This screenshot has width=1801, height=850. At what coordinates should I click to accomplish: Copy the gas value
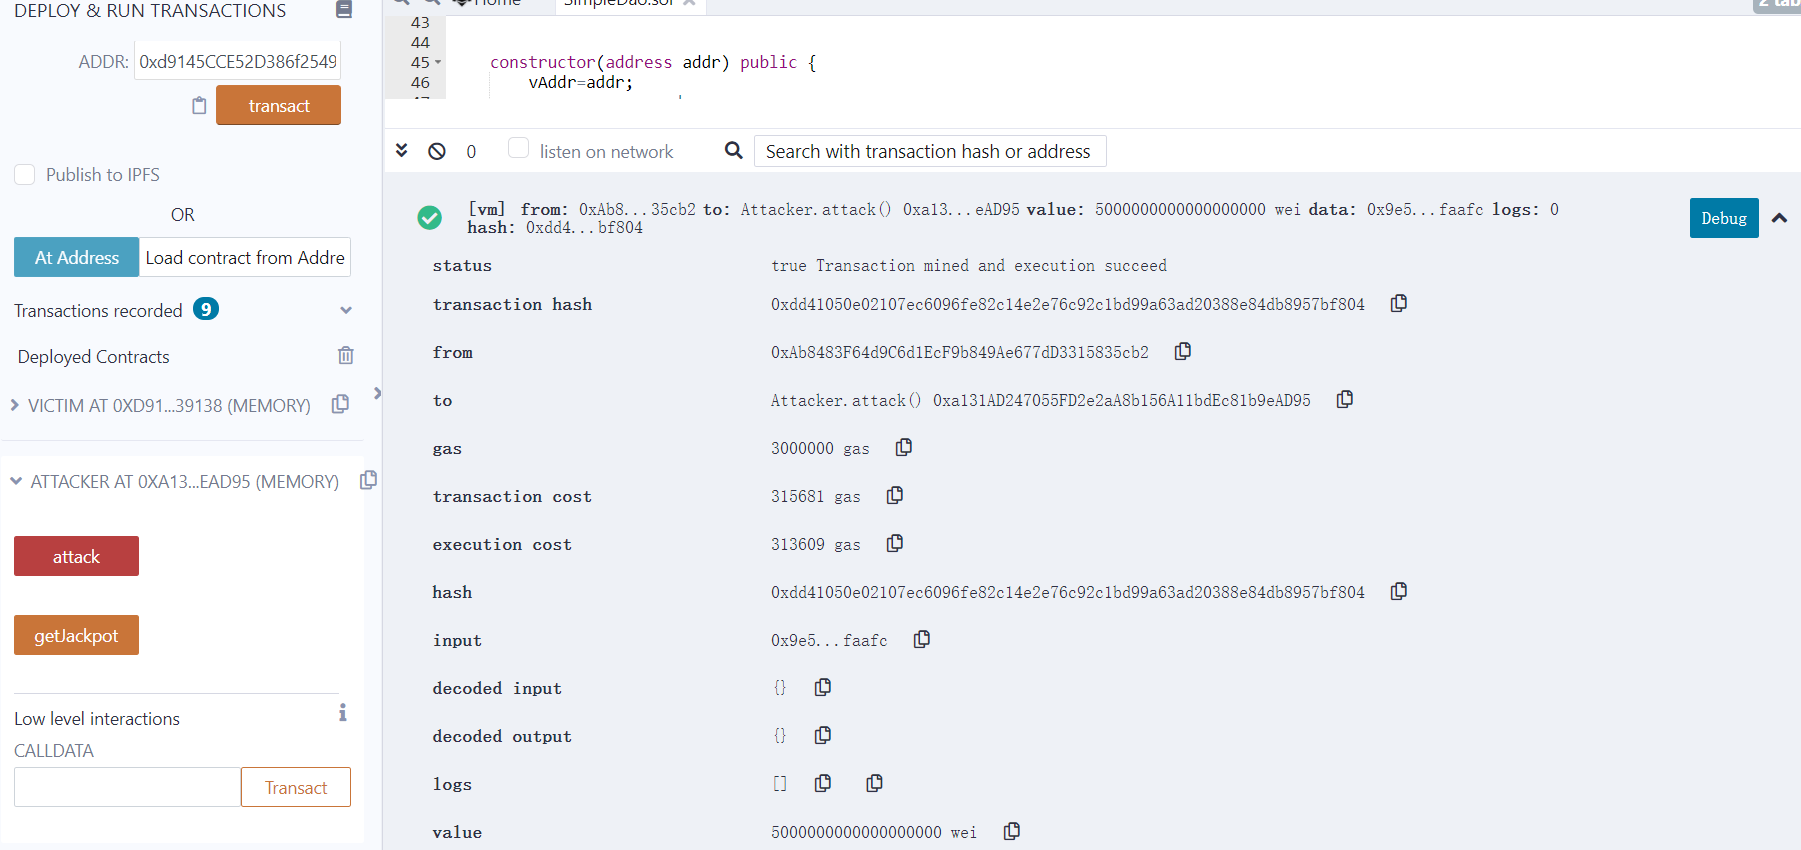pyautogui.click(x=903, y=447)
